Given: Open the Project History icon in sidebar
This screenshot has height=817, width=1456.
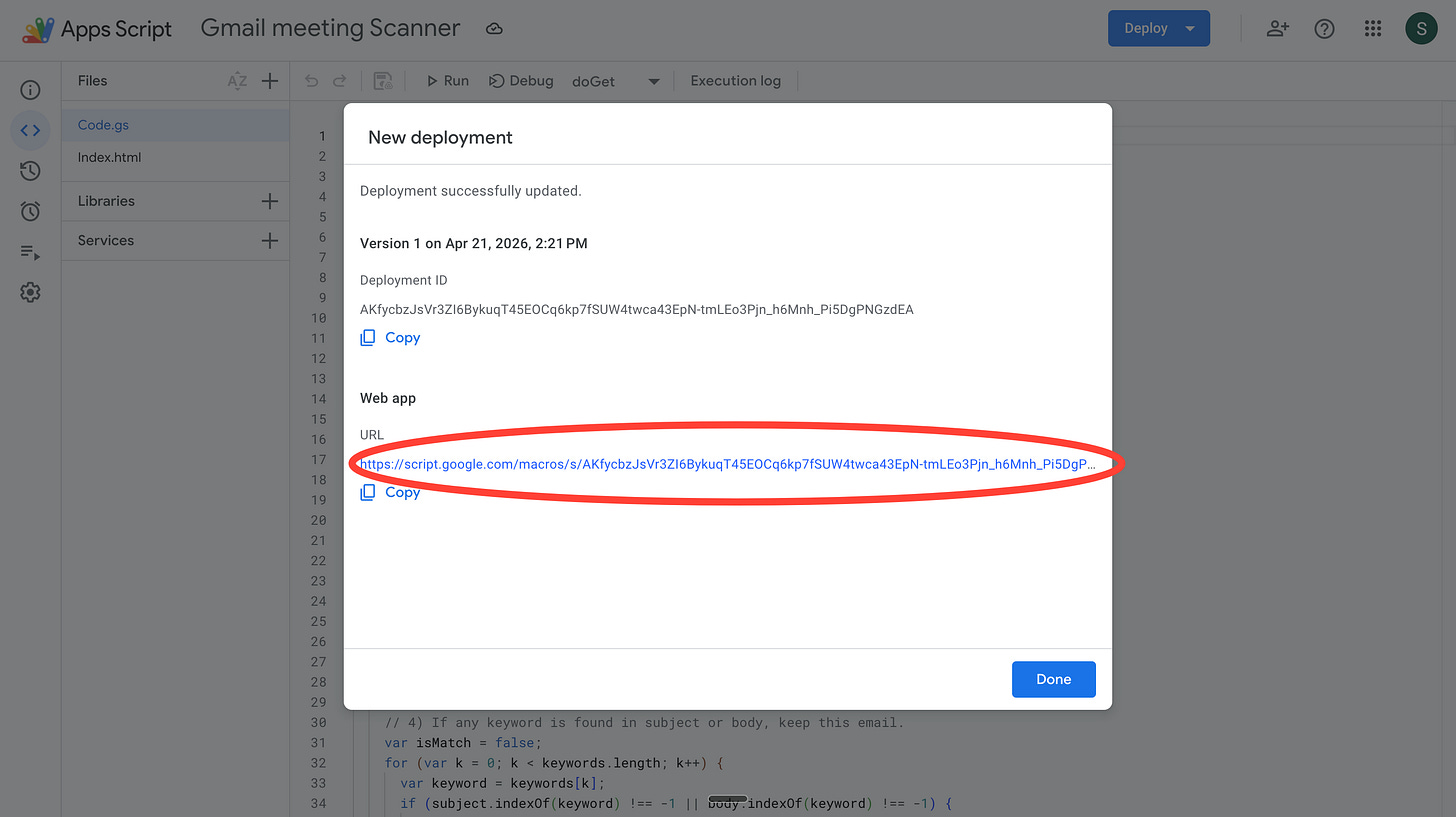Looking at the screenshot, I should click(x=30, y=171).
